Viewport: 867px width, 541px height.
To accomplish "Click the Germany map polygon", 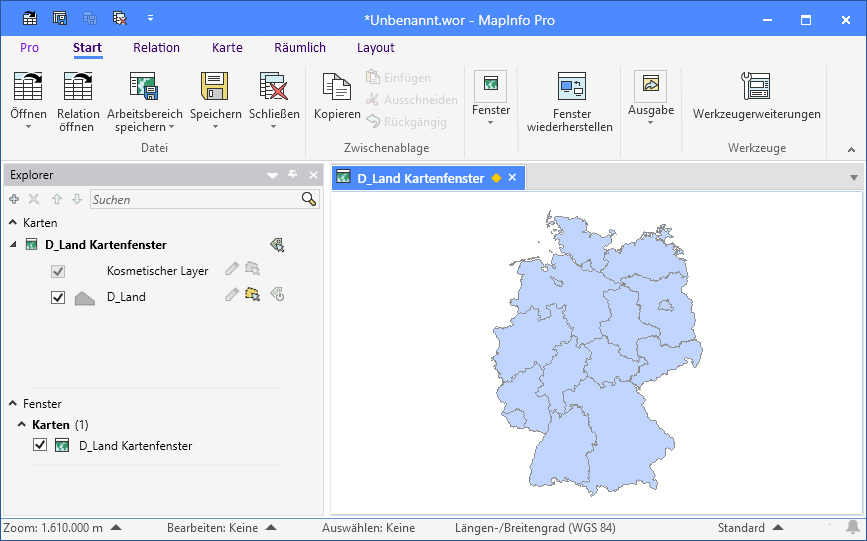I will 597,354.
